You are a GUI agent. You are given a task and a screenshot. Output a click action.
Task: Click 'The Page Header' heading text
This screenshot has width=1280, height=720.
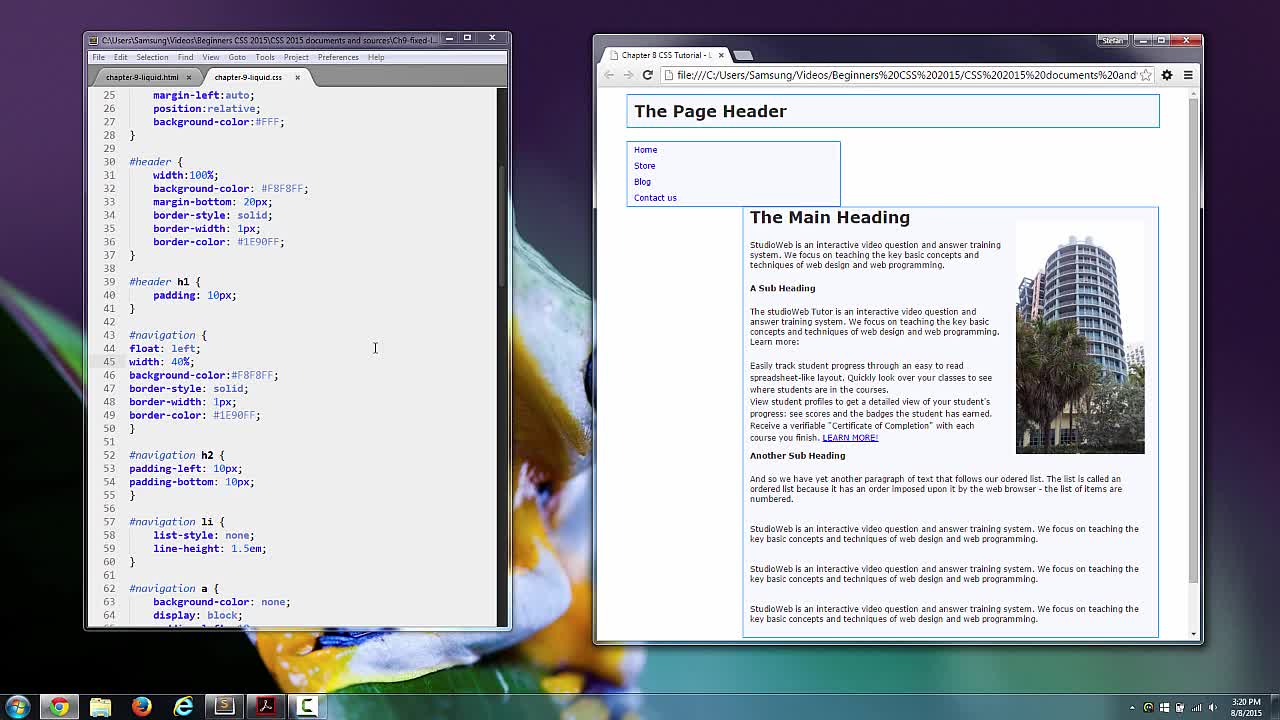pos(710,111)
